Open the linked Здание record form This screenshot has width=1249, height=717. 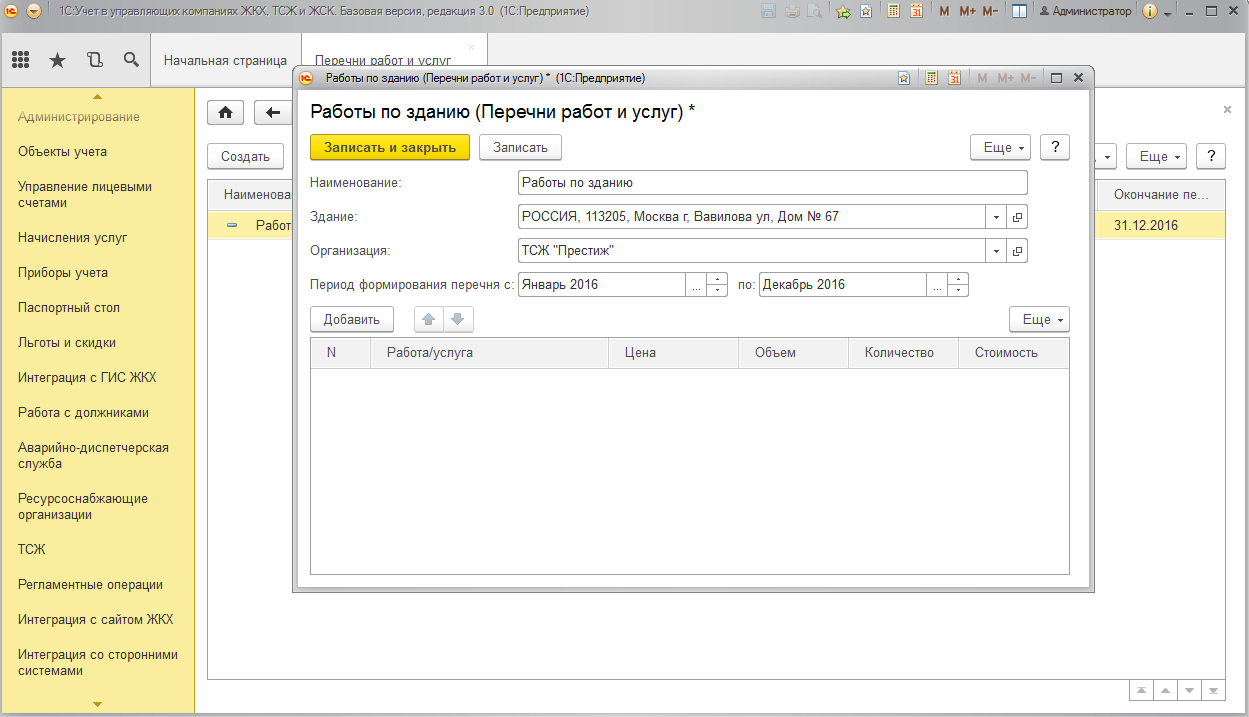[1017, 217]
